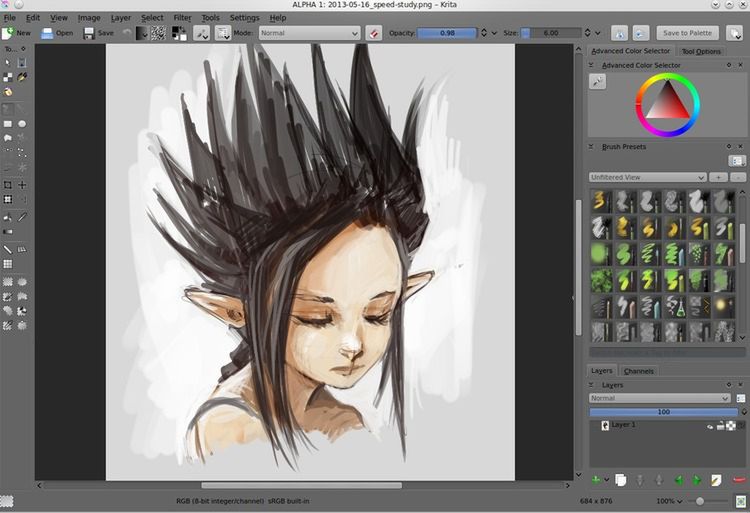Viewport: 750px width, 513px height.
Task: Click the Save to Palette button
Action: [x=686, y=33]
